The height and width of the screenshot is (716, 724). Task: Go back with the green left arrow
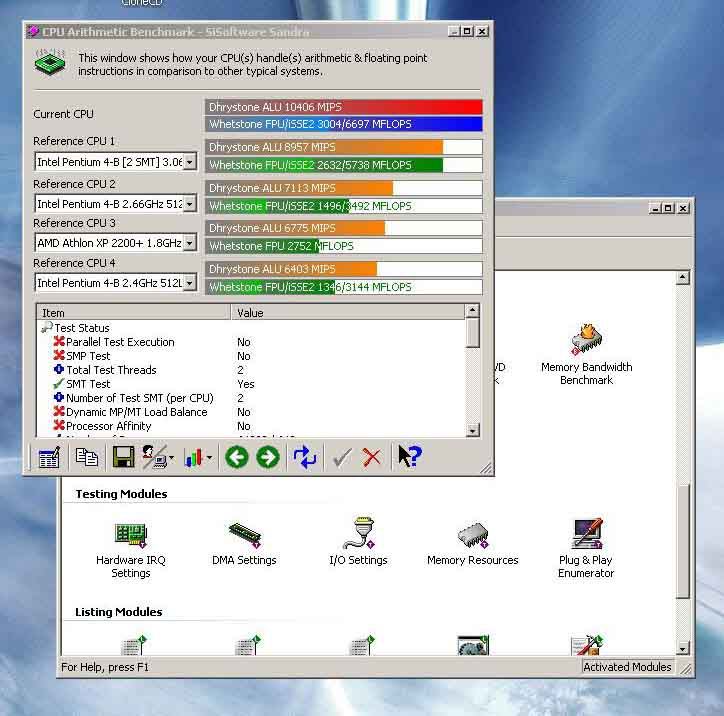tap(237, 457)
